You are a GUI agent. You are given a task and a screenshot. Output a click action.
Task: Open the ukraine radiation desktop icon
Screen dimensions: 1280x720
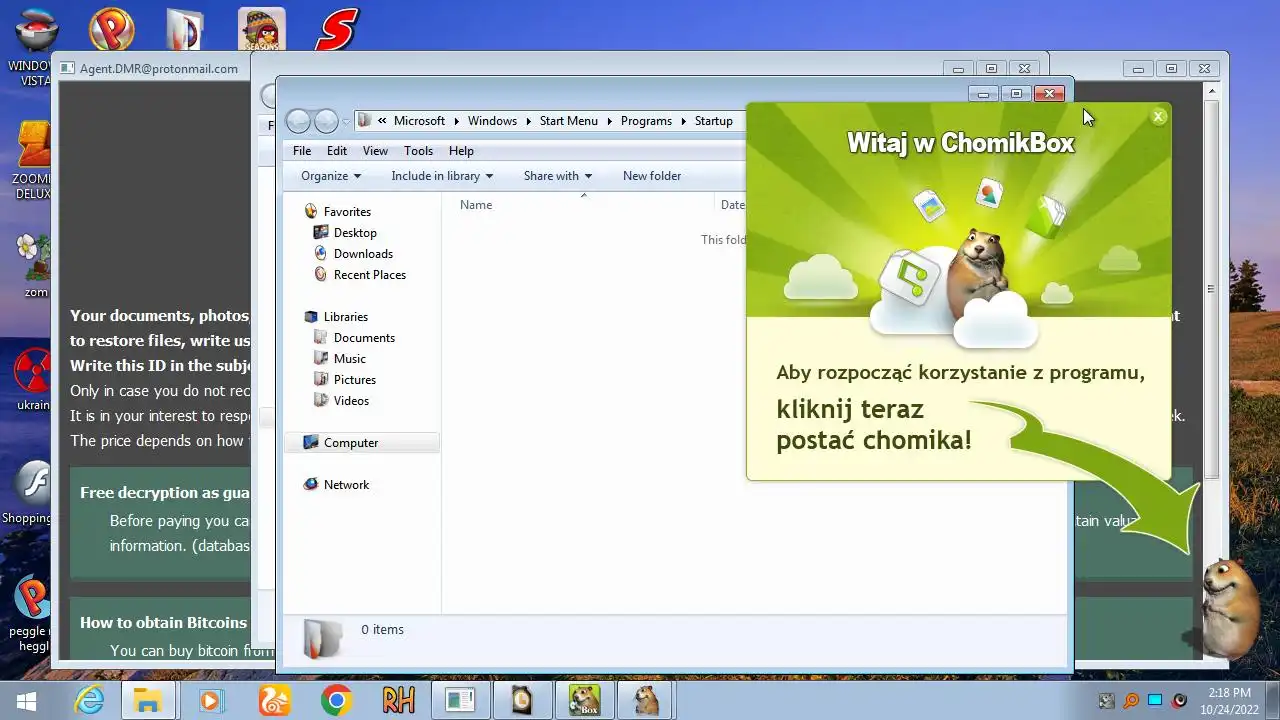coord(33,380)
